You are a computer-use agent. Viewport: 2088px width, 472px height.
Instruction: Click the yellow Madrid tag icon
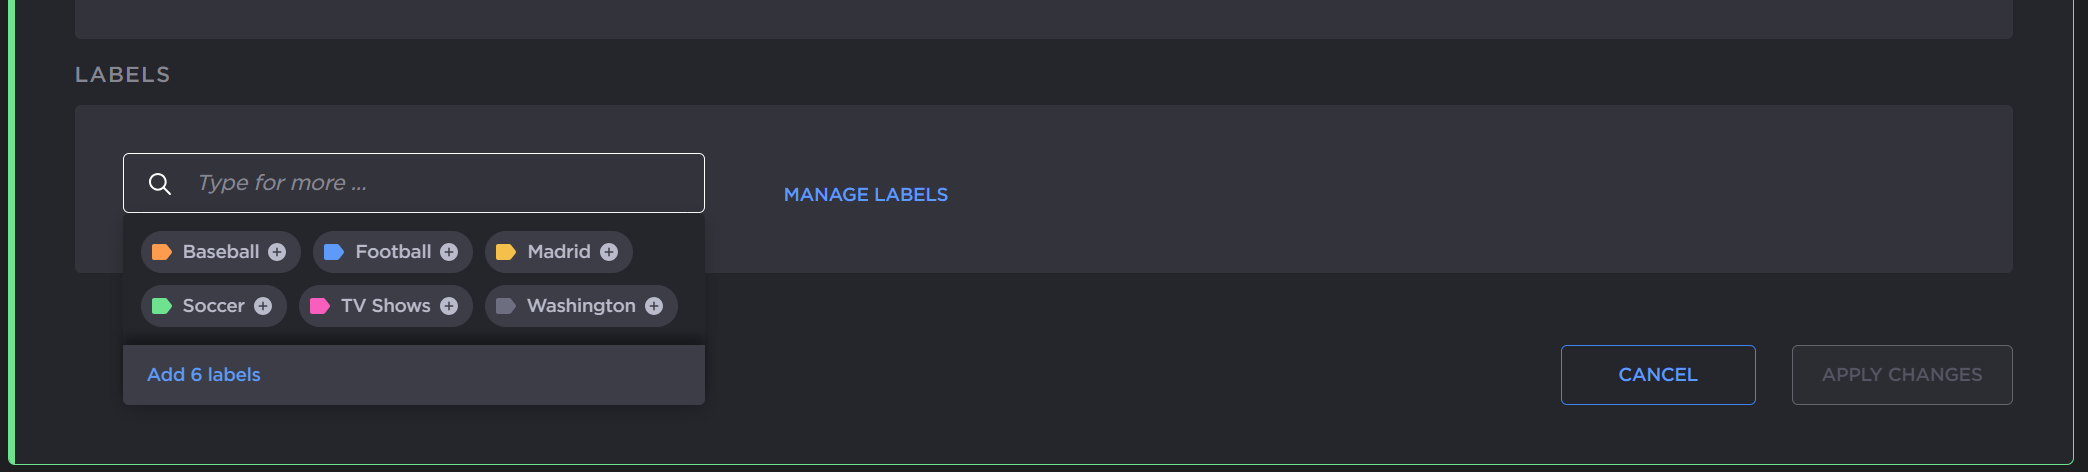[506, 252]
